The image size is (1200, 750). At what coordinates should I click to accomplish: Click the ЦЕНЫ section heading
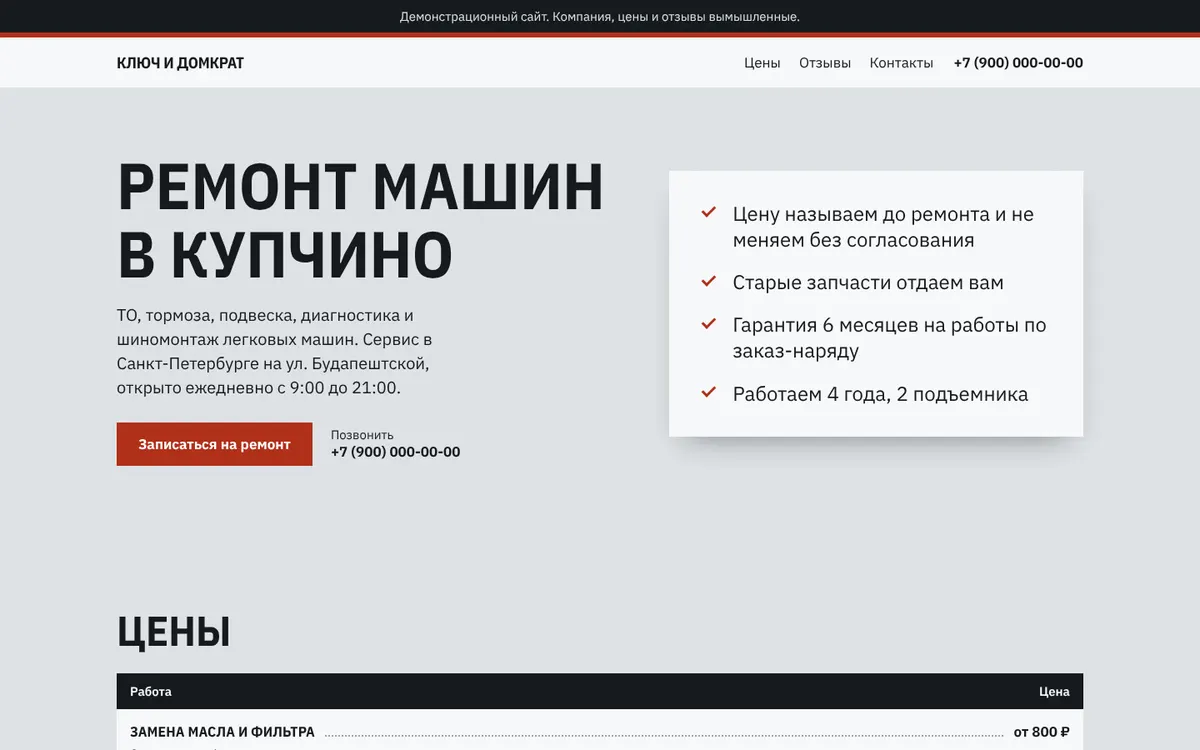pos(174,632)
